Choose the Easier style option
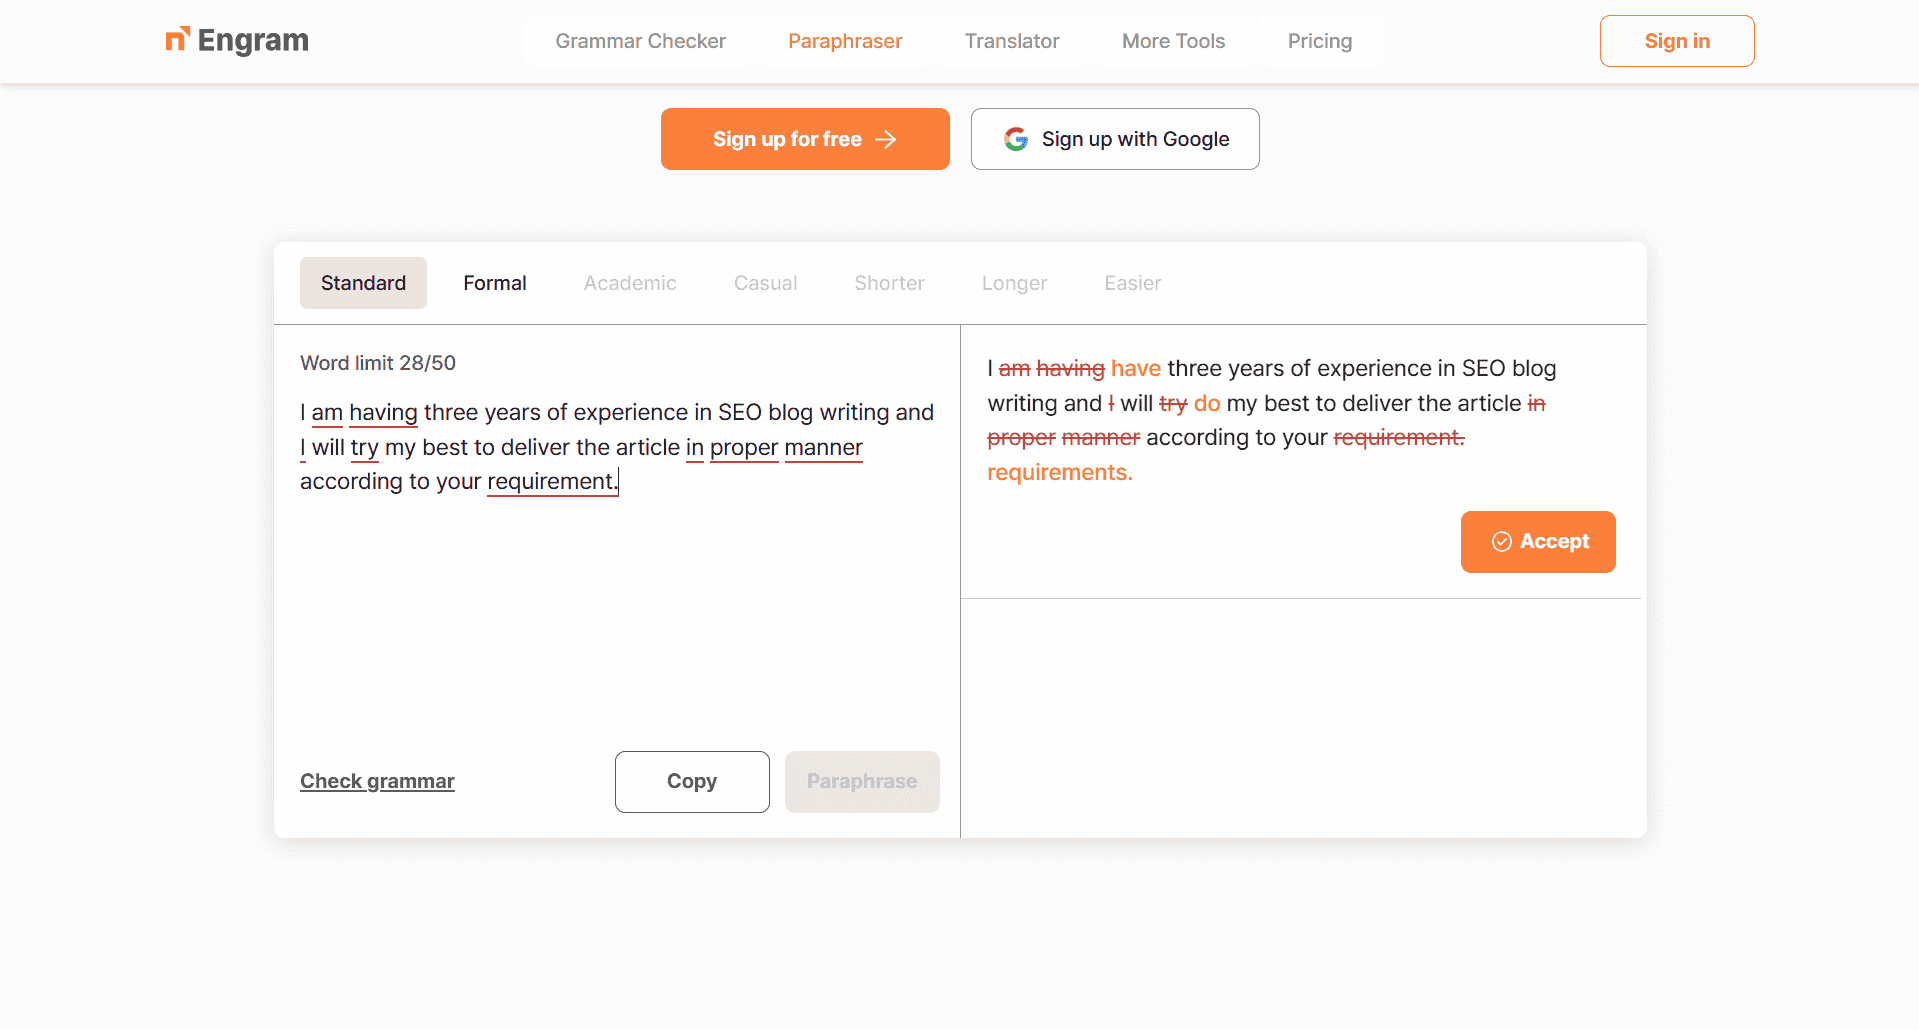Viewport: 1919px width, 1030px height. (x=1132, y=283)
